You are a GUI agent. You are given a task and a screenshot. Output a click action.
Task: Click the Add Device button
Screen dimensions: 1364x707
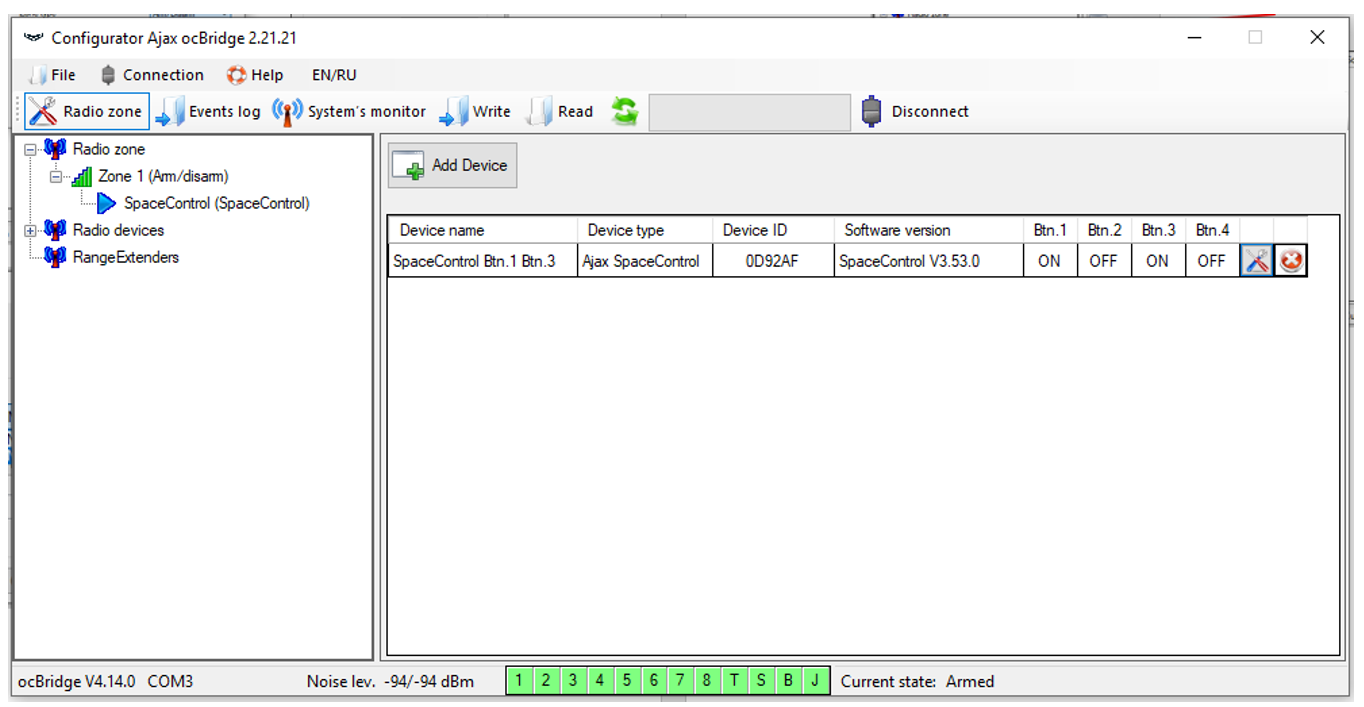click(x=452, y=165)
